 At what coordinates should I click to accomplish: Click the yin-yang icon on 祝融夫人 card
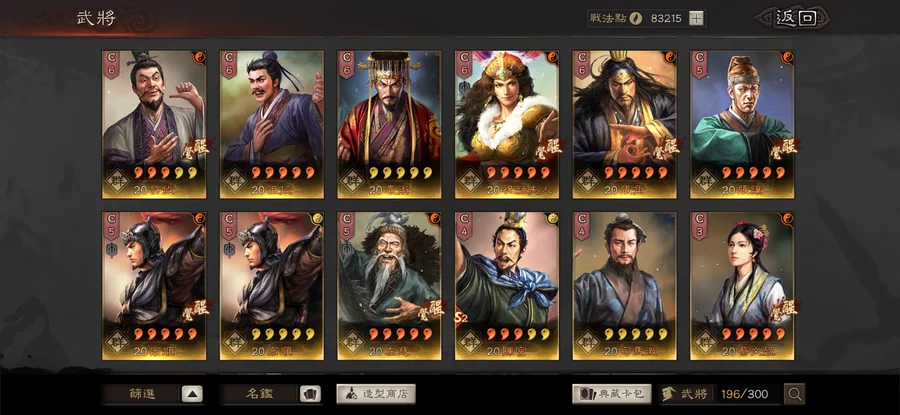point(552,57)
